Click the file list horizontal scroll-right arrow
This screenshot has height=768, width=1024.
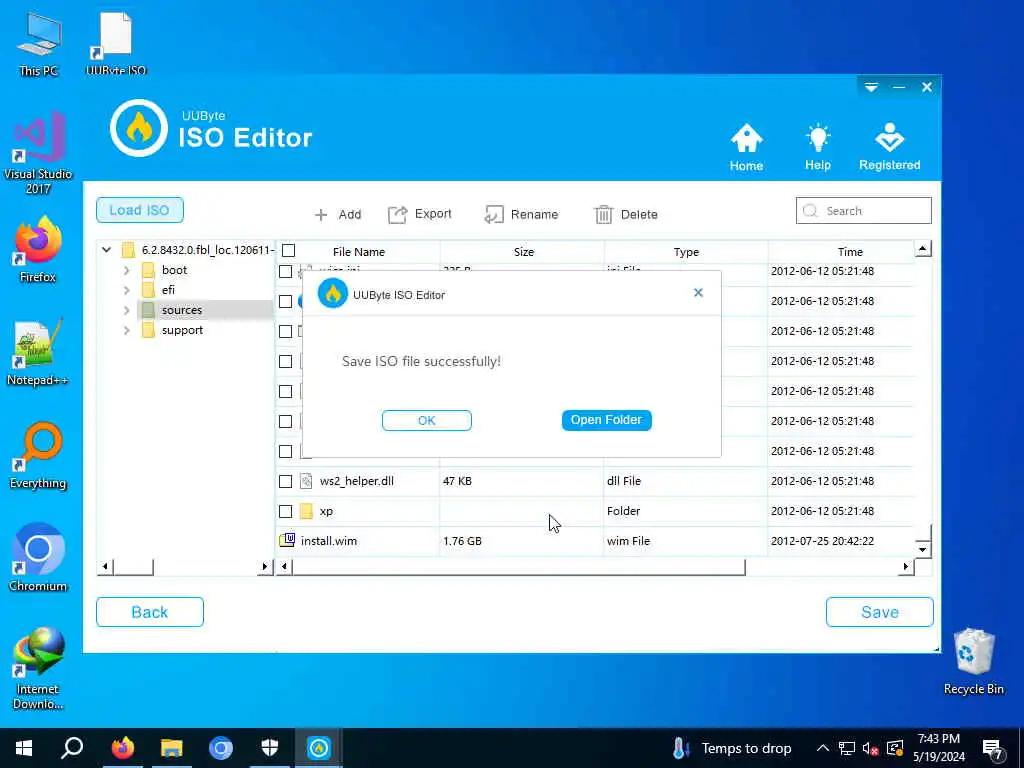click(x=906, y=566)
